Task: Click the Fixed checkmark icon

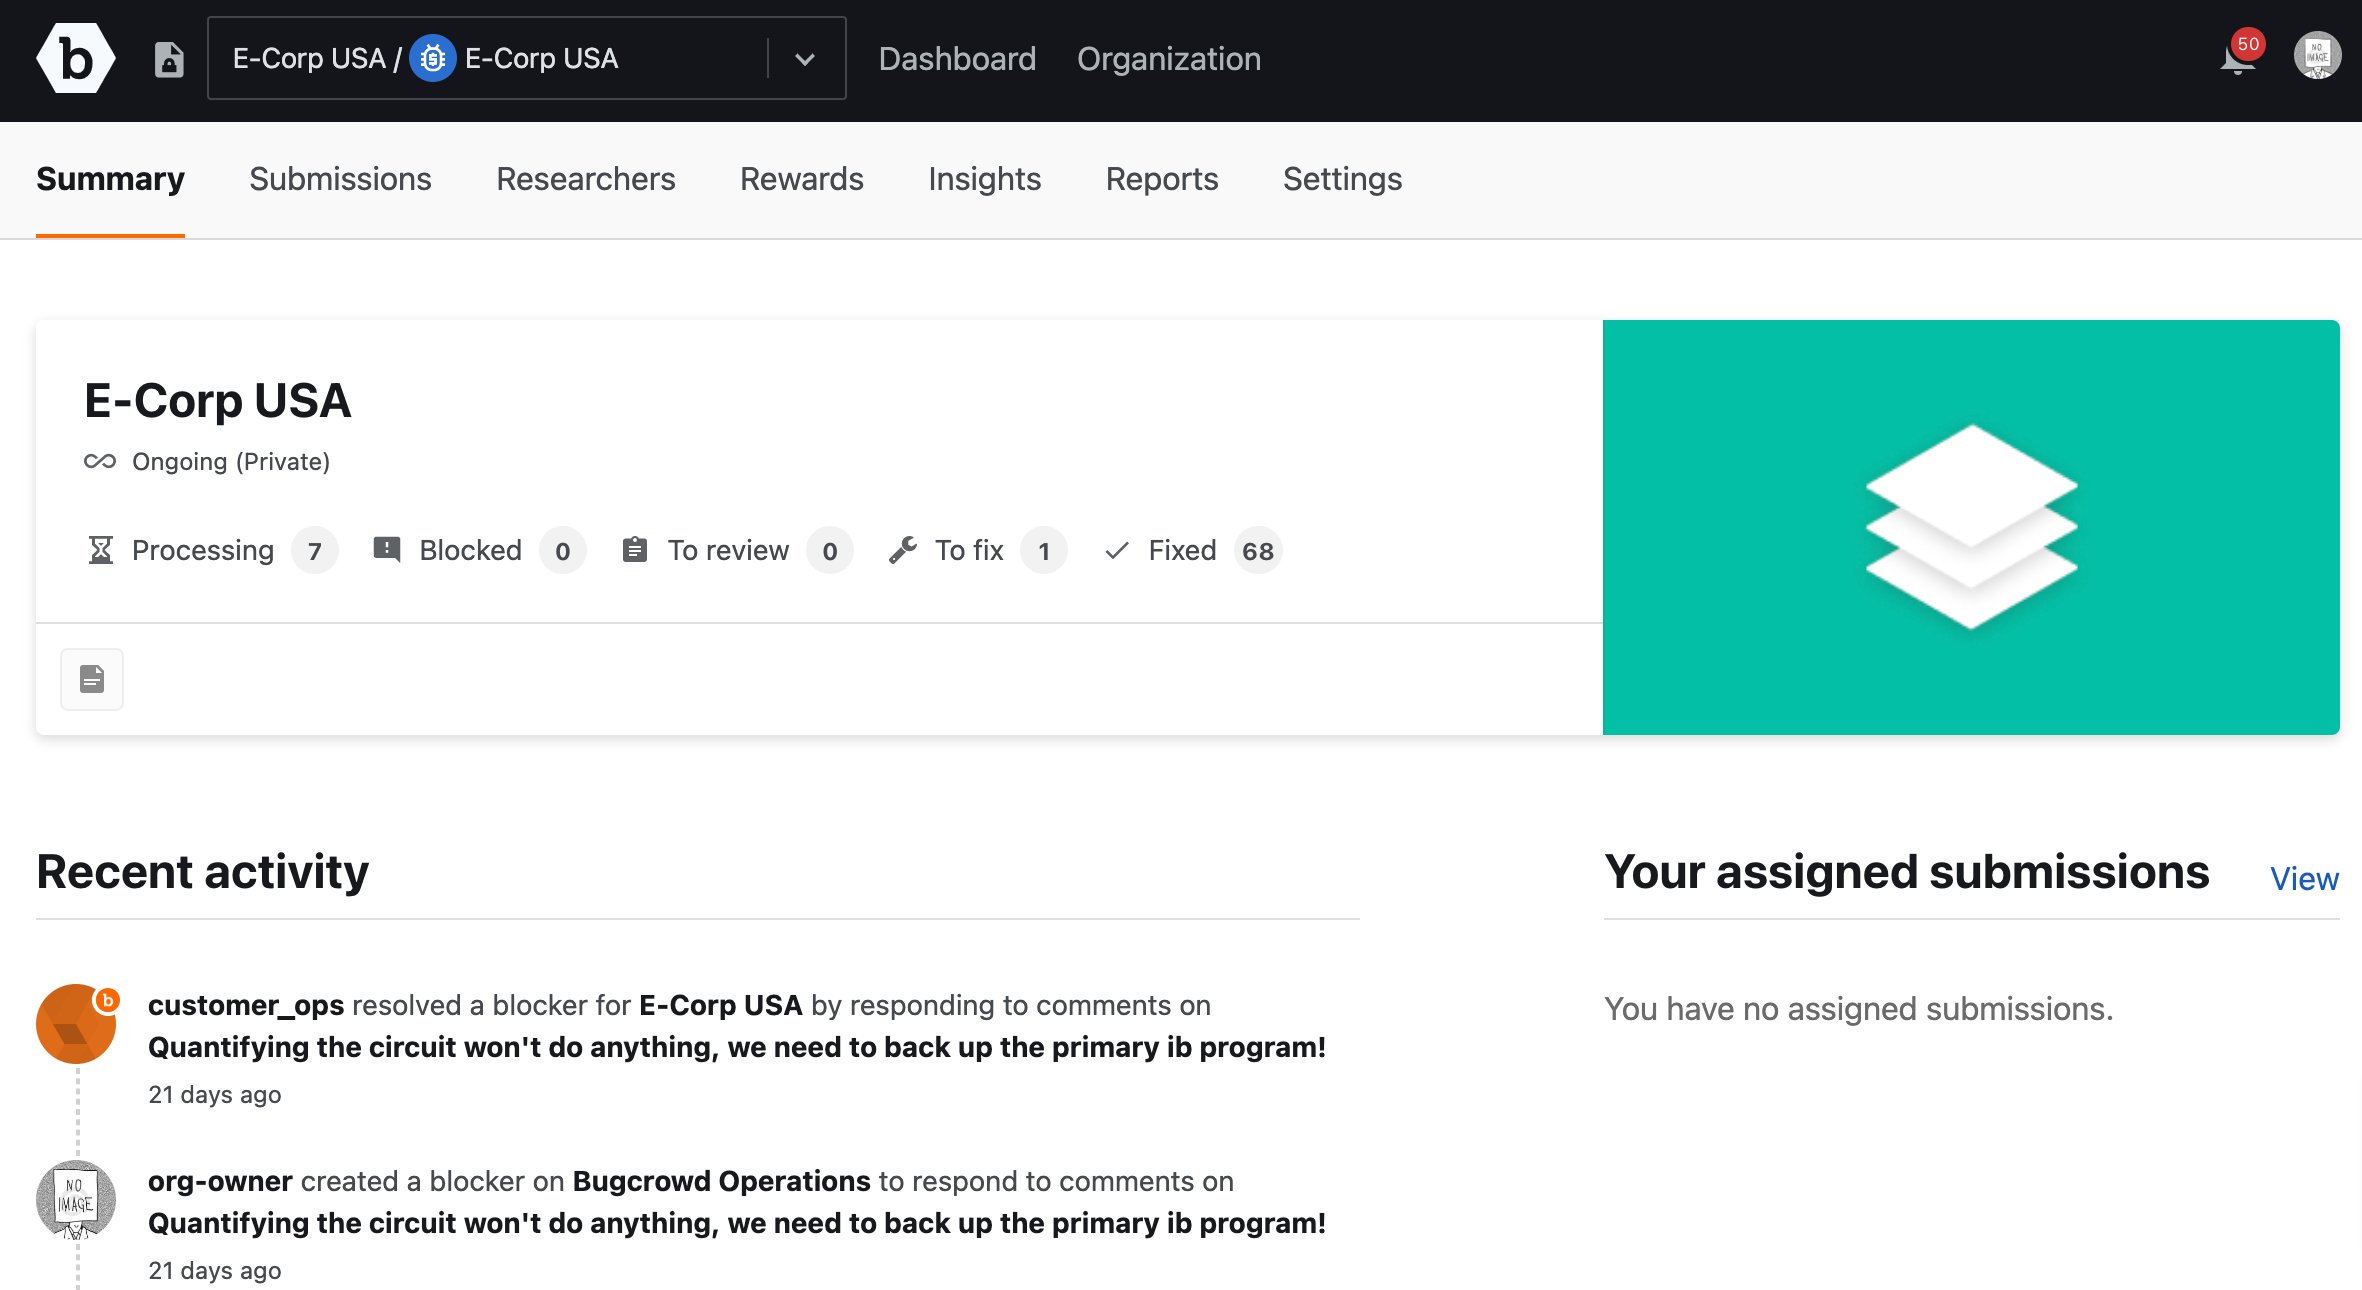Action: [x=1117, y=550]
